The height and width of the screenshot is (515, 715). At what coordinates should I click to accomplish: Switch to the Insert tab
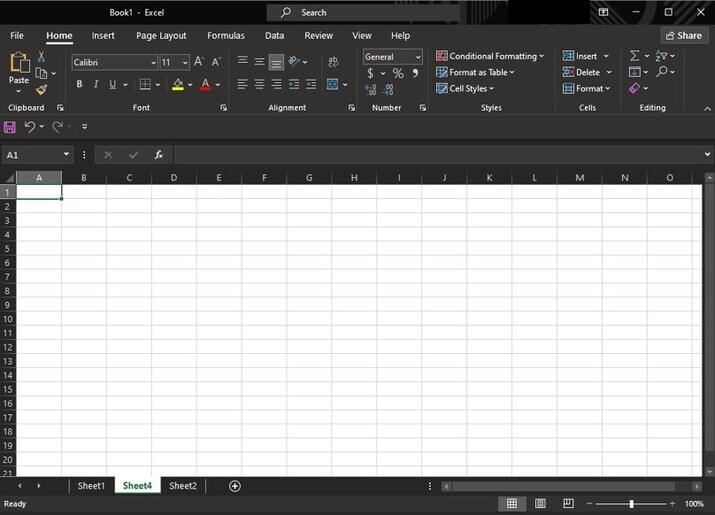pyautogui.click(x=103, y=36)
